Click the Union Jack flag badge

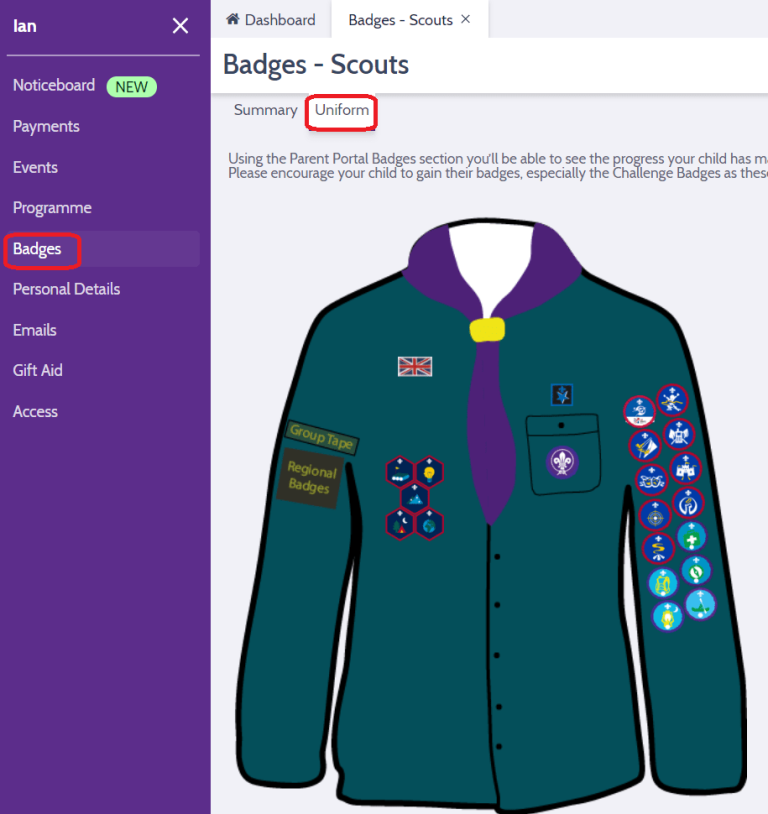[414, 367]
